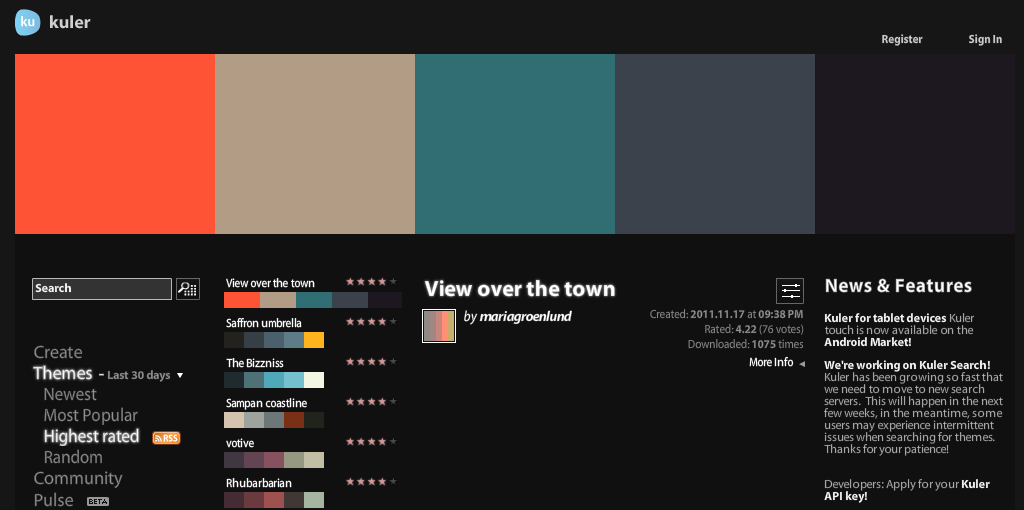Click the Rhubarbarian palette strip

point(274,500)
